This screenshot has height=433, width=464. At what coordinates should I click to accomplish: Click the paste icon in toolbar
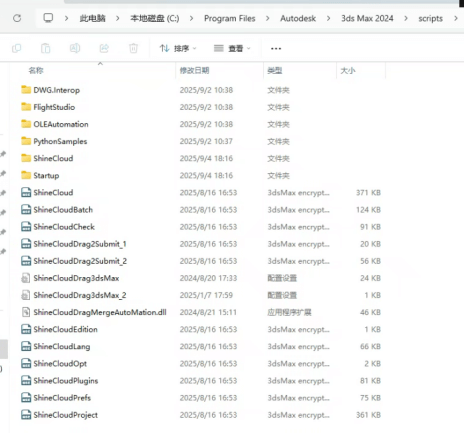point(46,49)
